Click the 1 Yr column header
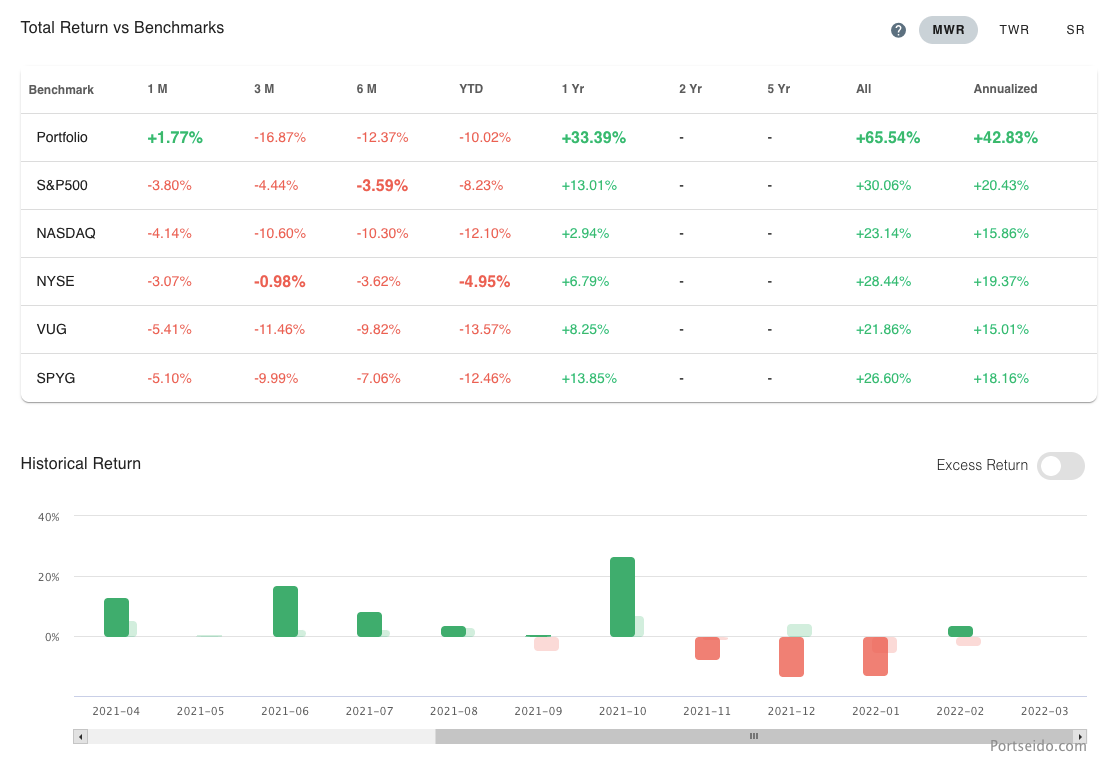1109x762 pixels. (573, 89)
